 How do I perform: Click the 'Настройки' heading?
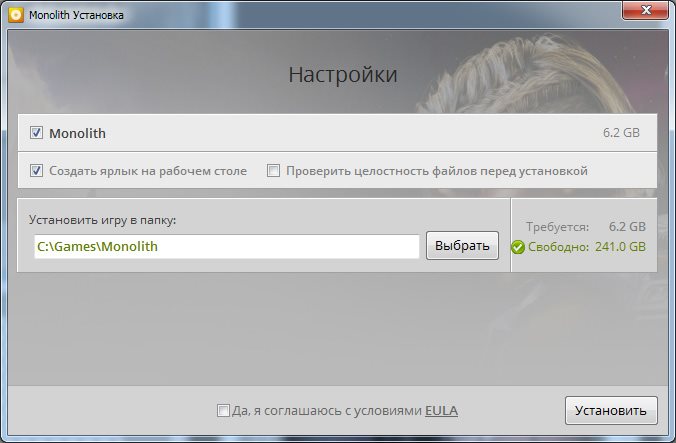[343, 75]
